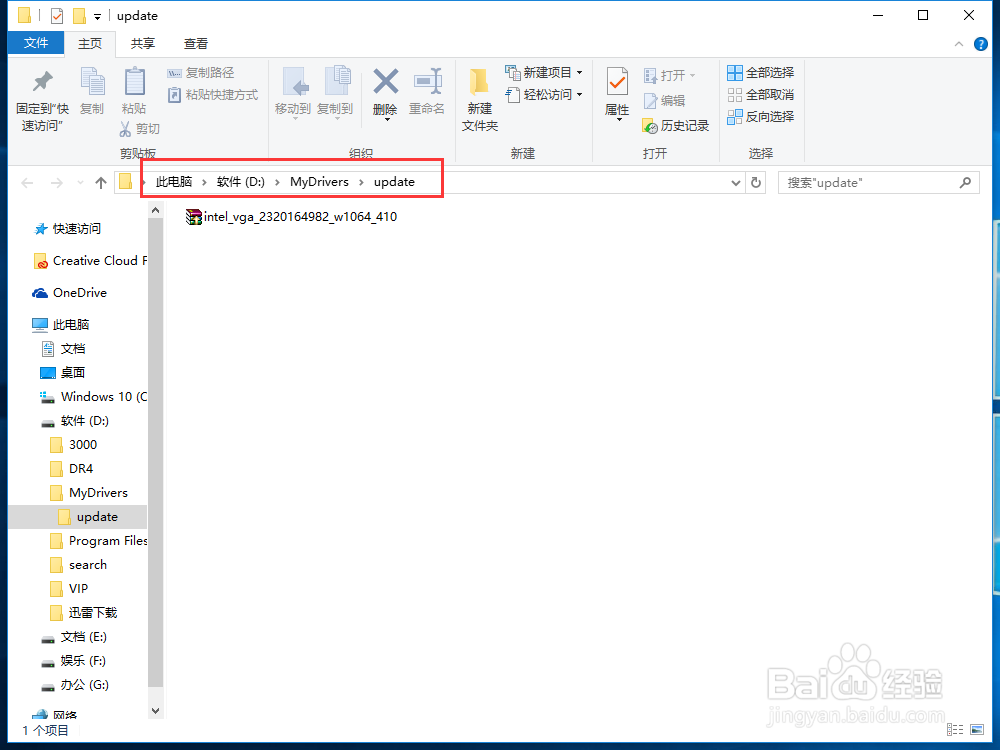Create a New folder
Viewport: 1000px width, 750px height.
[480, 99]
